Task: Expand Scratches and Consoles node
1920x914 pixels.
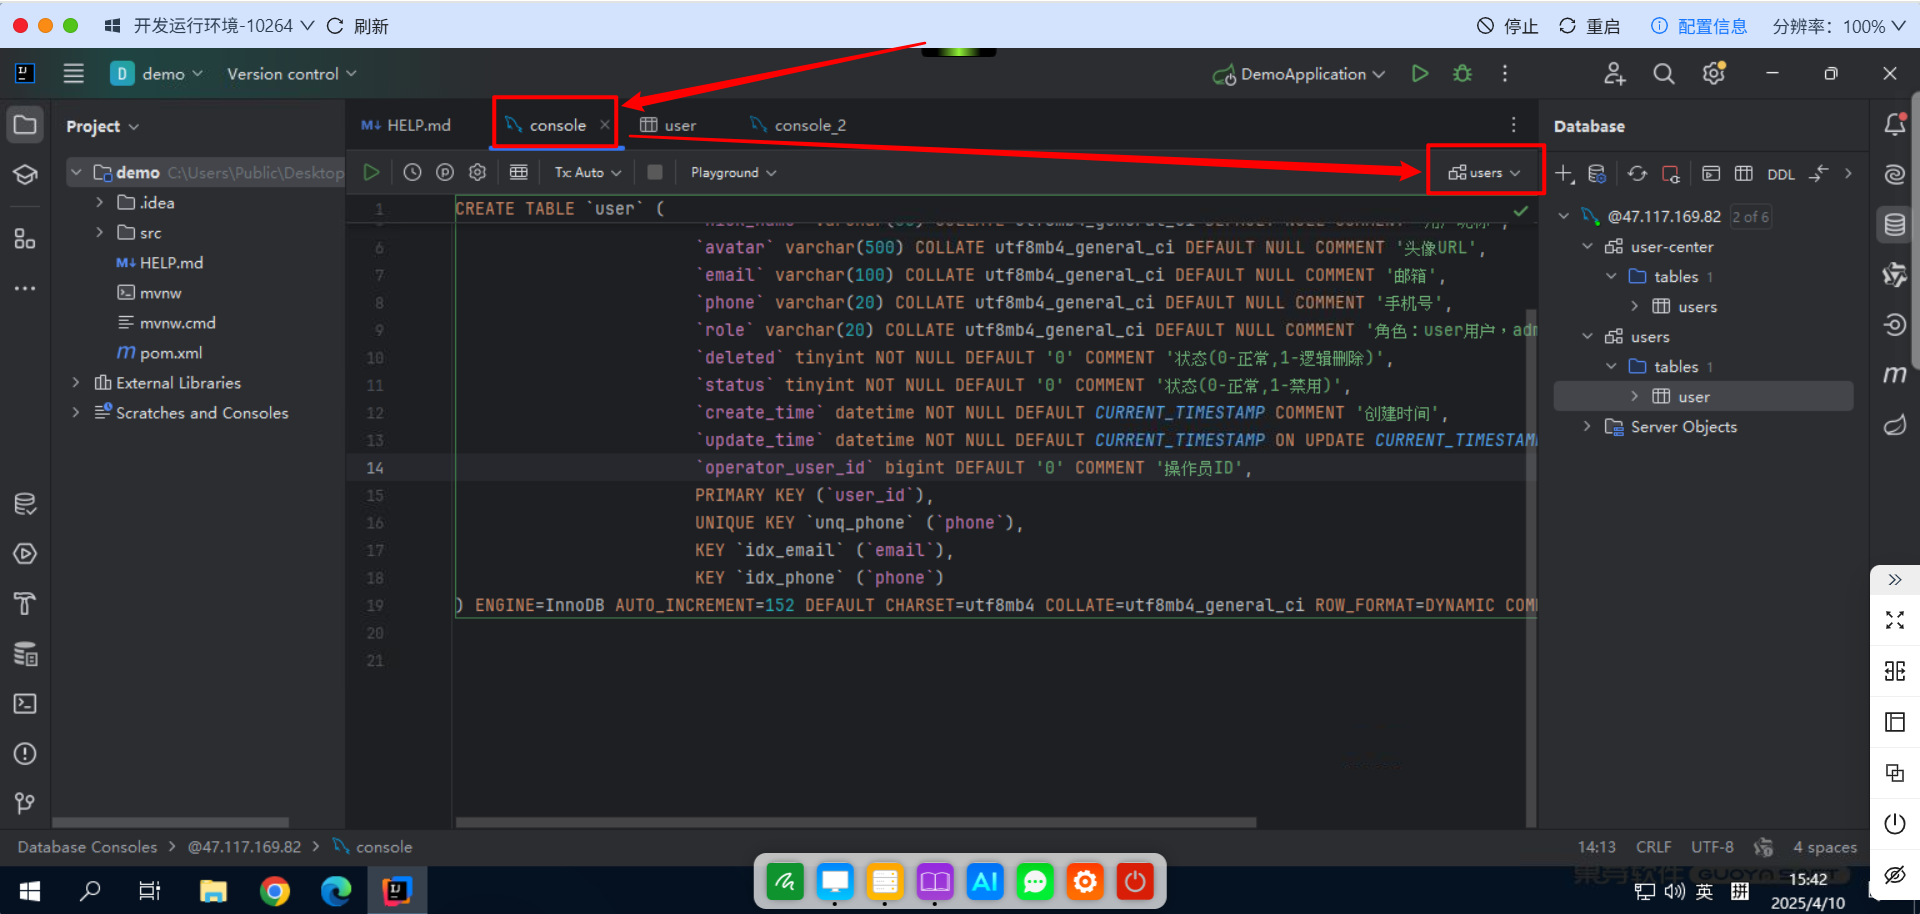Action: [76, 412]
